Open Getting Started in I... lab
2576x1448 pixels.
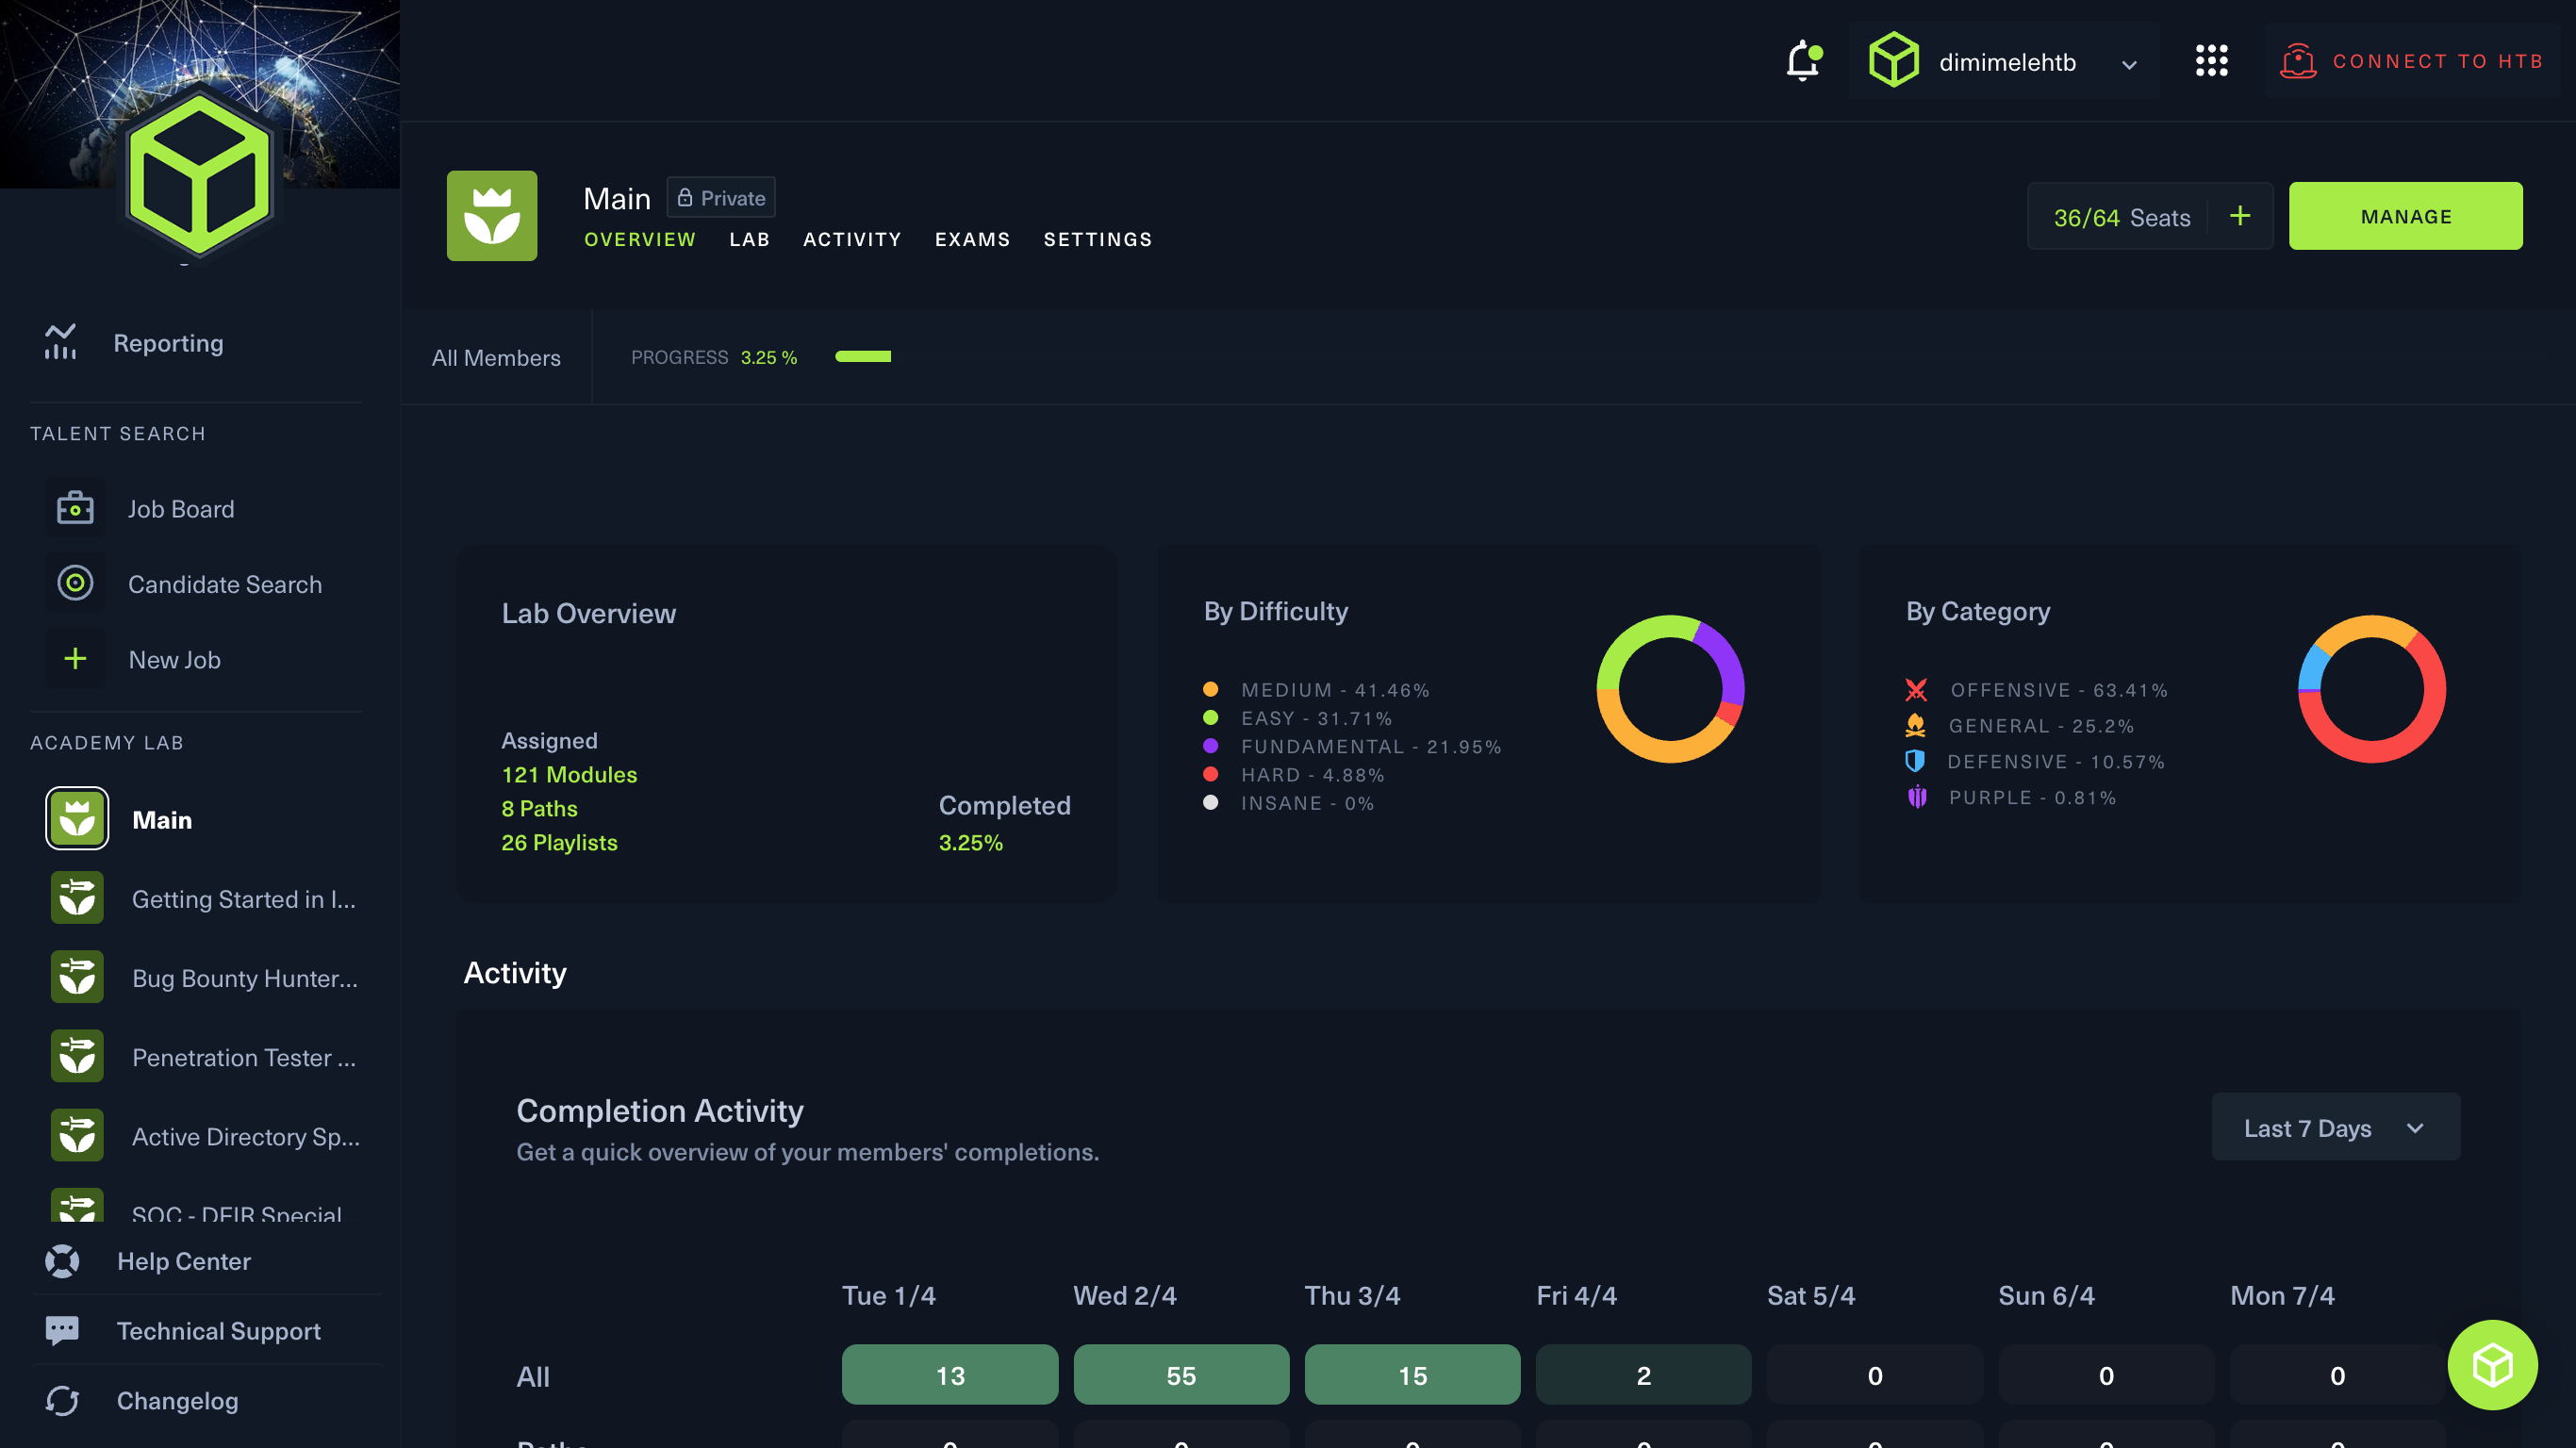(244, 899)
